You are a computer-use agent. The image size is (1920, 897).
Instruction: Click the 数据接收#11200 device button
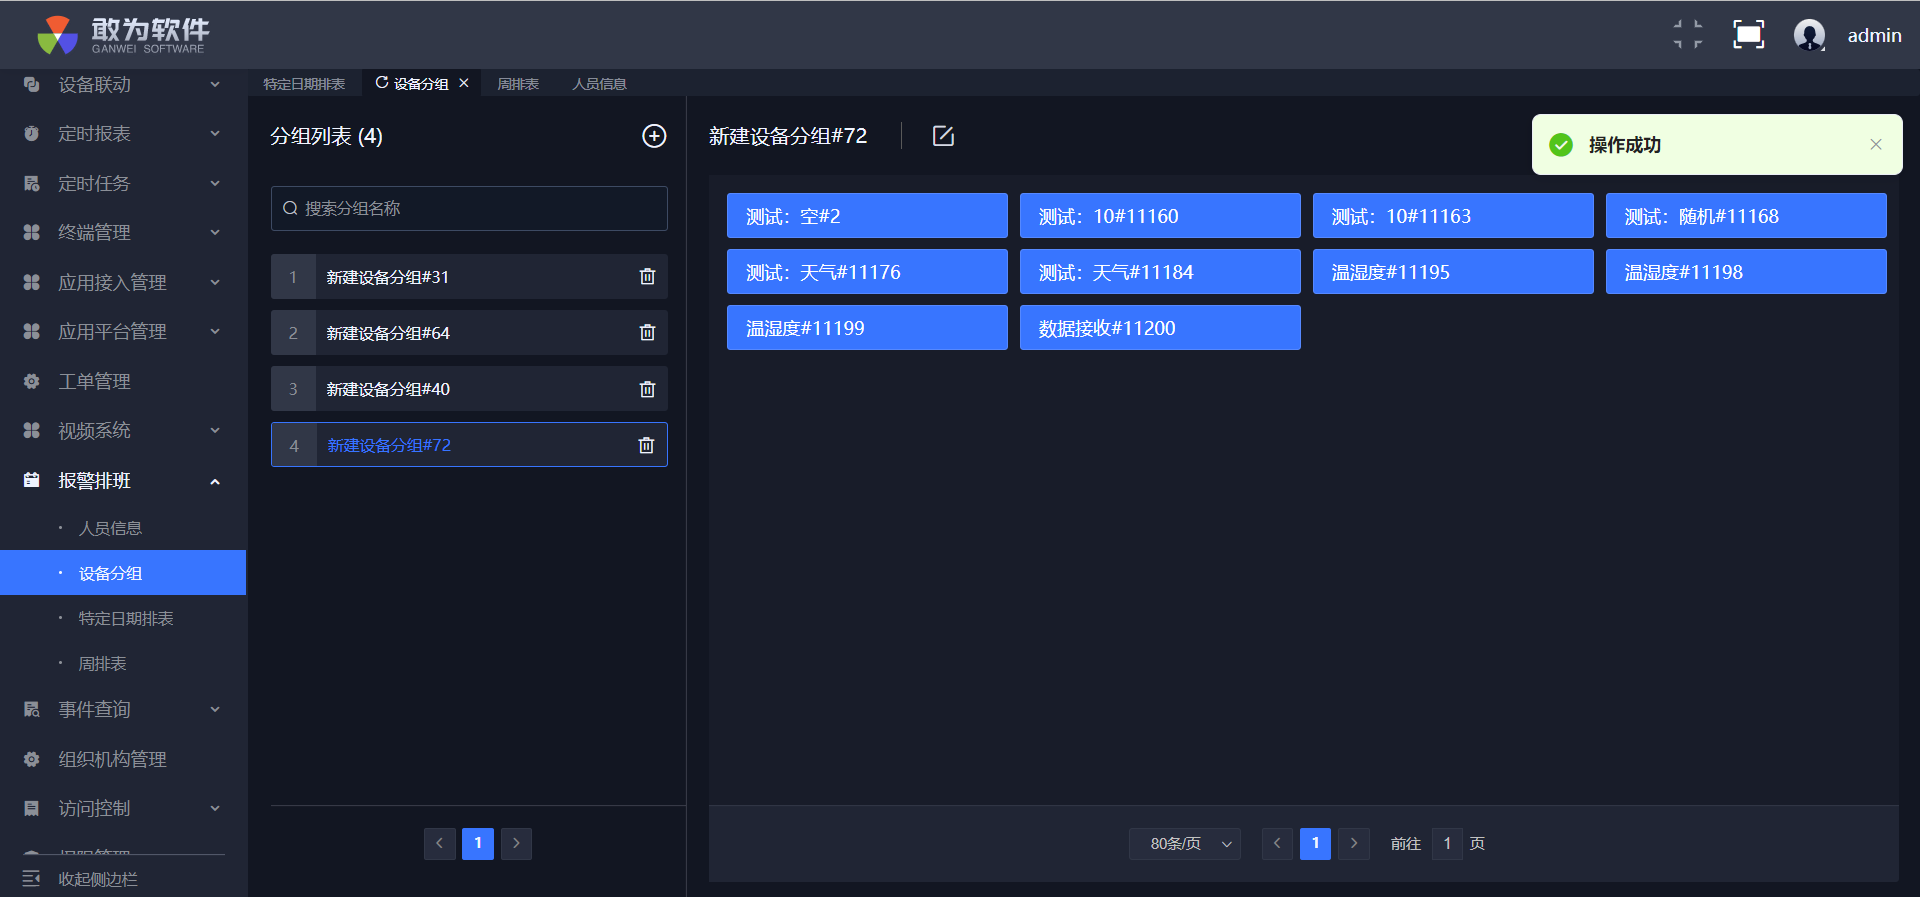[1159, 328]
